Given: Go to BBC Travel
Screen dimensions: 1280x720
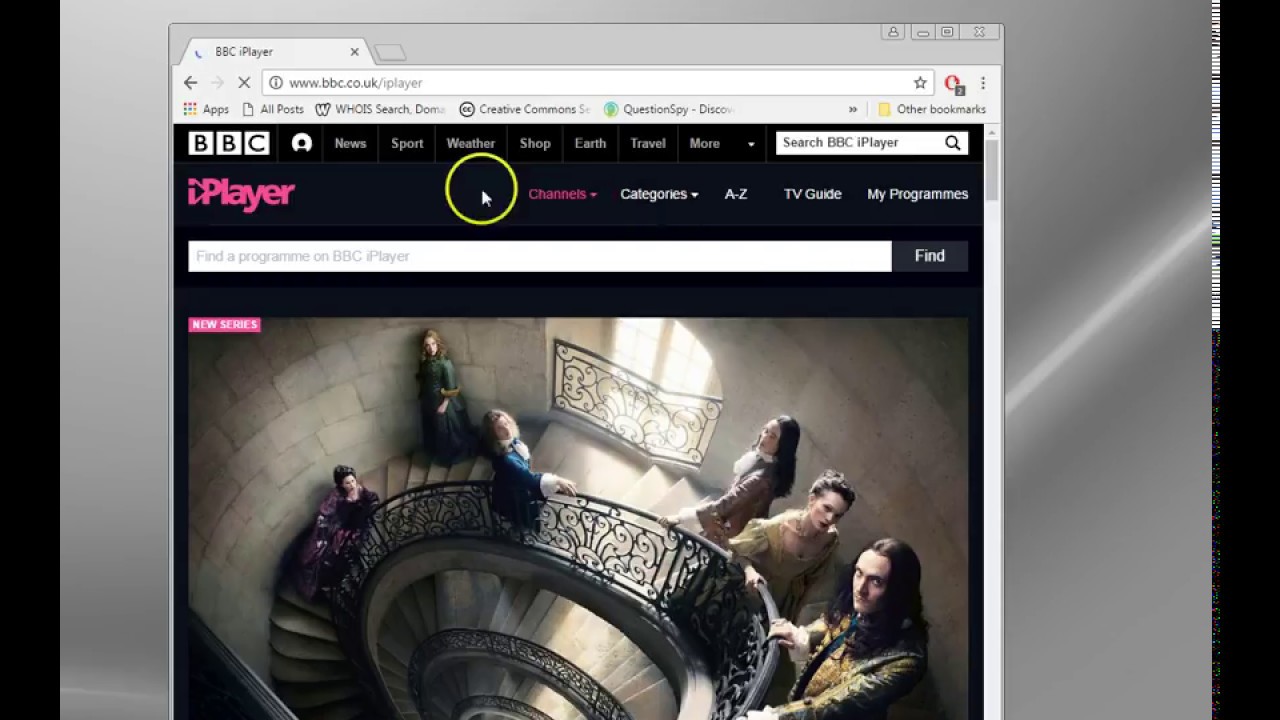Looking at the screenshot, I should tap(648, 143).
